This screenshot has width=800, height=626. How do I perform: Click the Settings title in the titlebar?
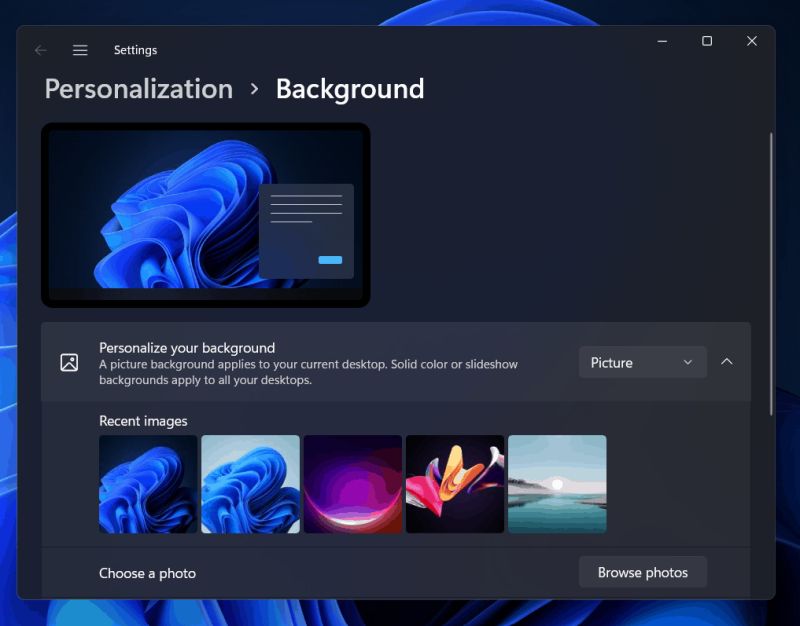pyautogui.click(x=135, y=50)
